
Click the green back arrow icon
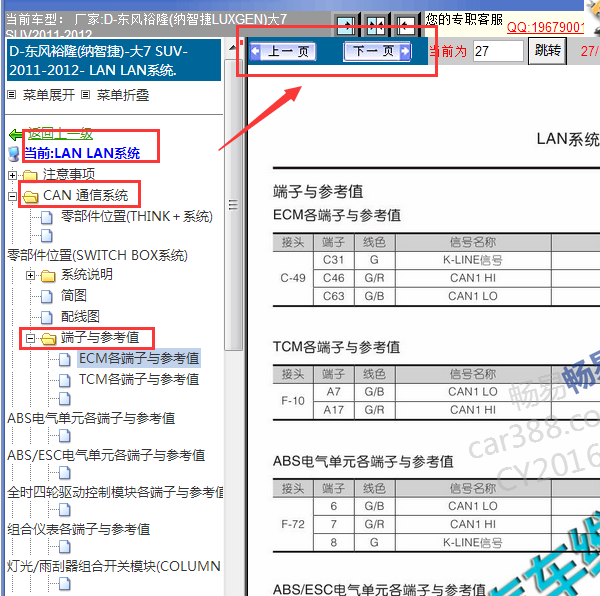coord(15,135)
